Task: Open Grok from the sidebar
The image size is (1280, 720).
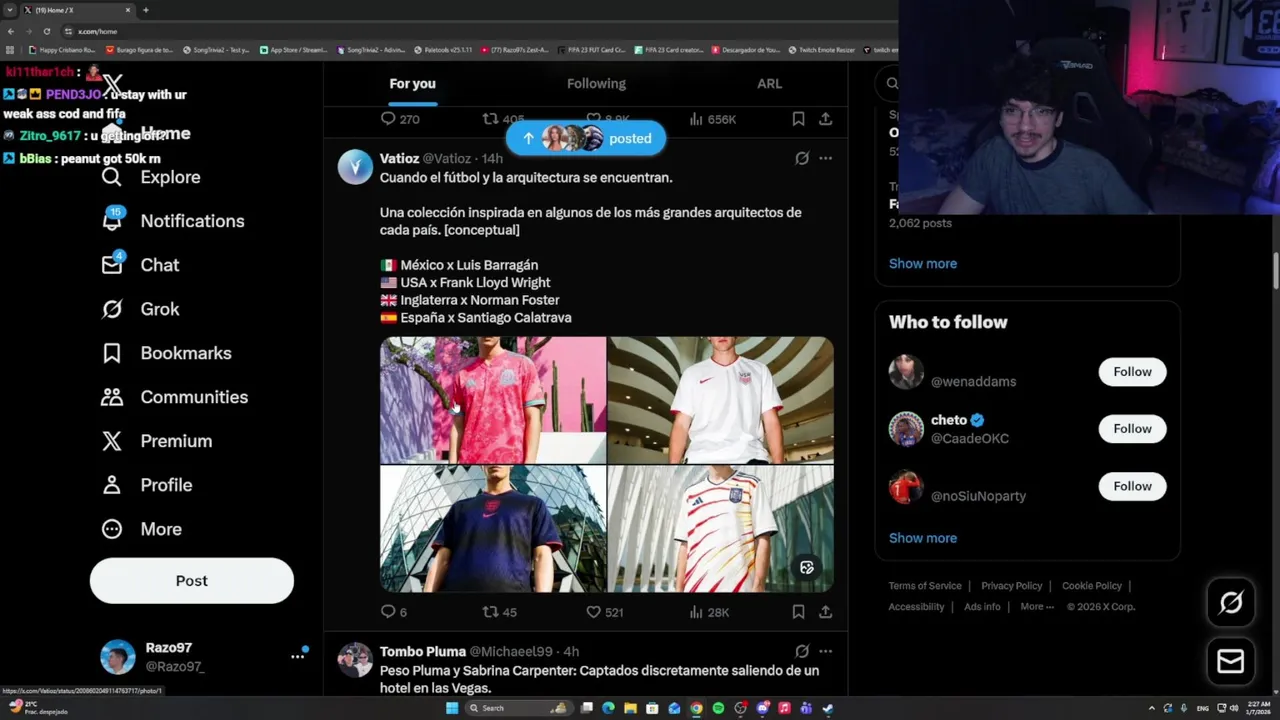Action: [x=140, y=309]
